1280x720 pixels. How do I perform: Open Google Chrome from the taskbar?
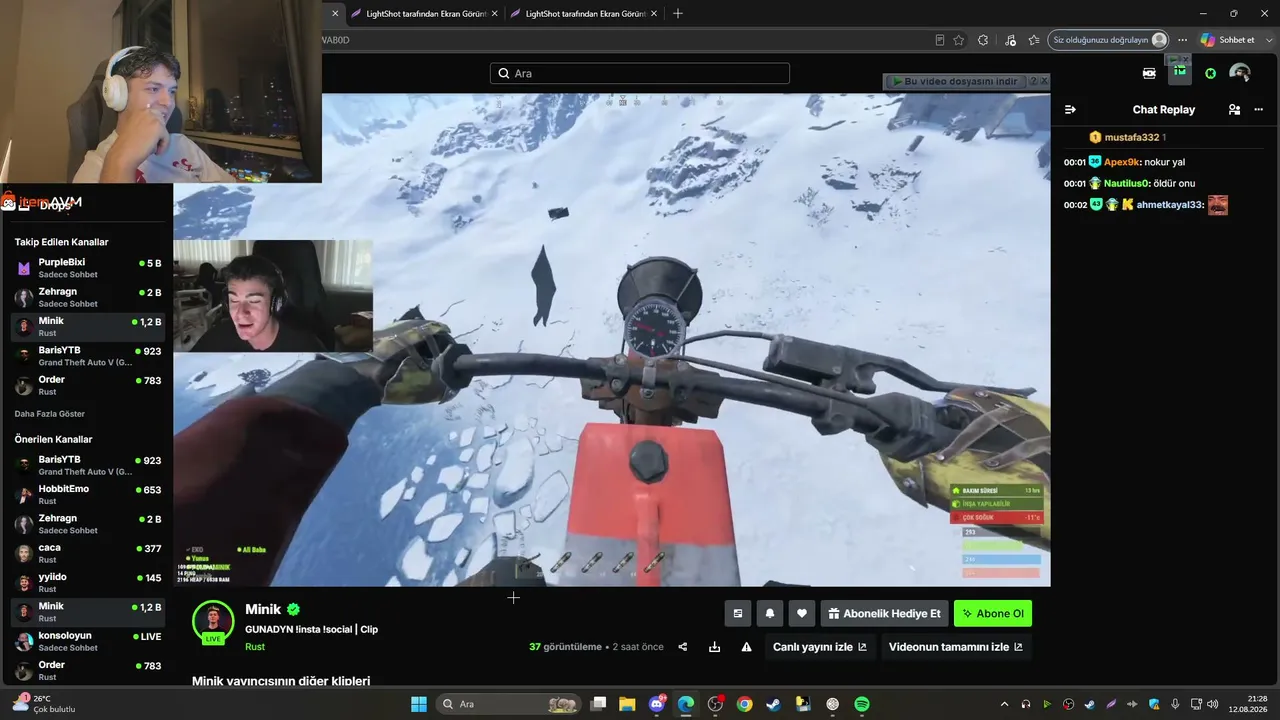[744, 704]
